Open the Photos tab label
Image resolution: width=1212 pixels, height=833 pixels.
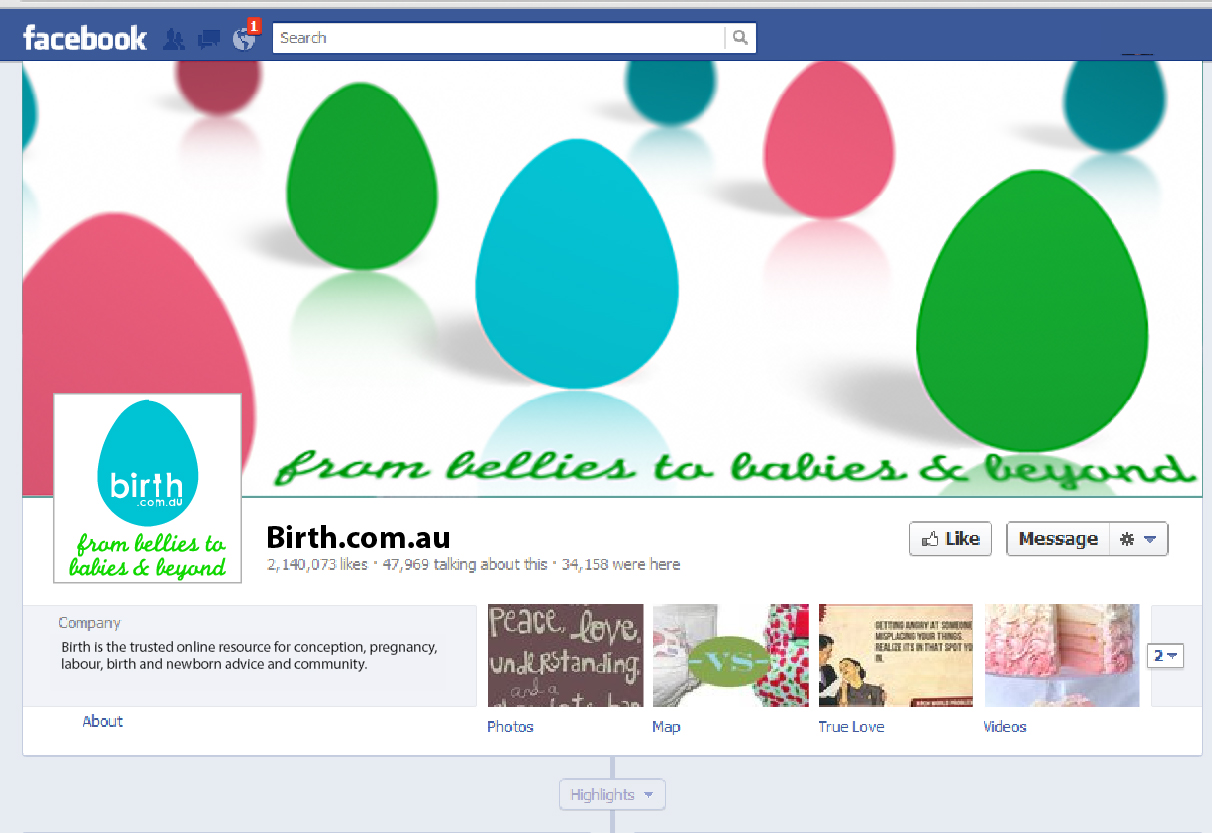510,727
